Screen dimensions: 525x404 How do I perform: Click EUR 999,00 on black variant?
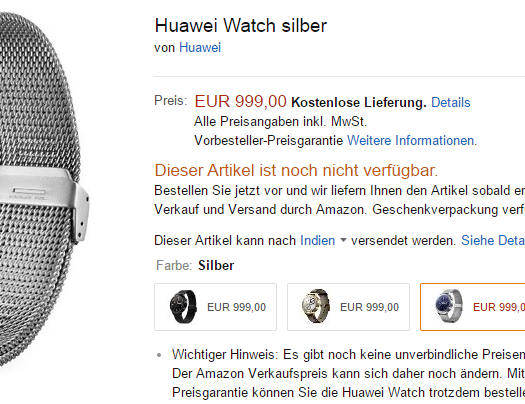click(x=236, y=307)
